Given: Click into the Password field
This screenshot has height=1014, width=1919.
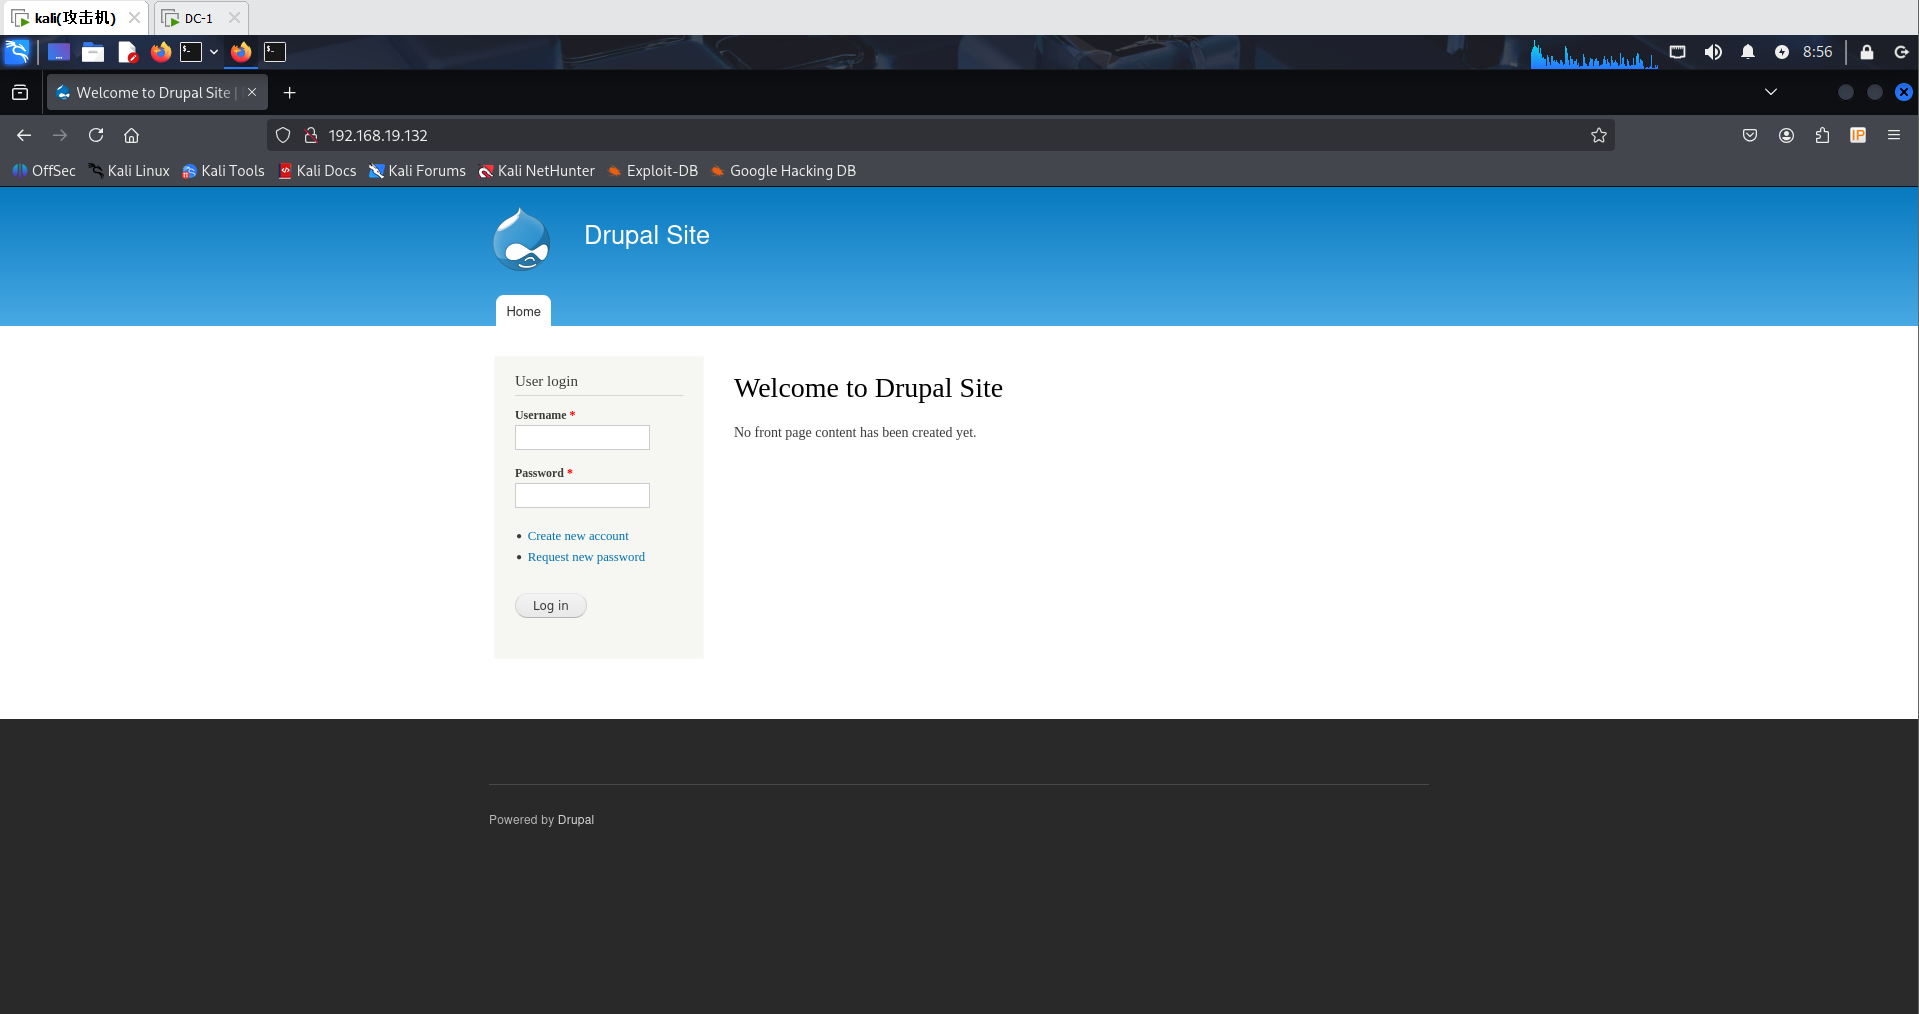Looking at the screenshot, I should 582,495.
